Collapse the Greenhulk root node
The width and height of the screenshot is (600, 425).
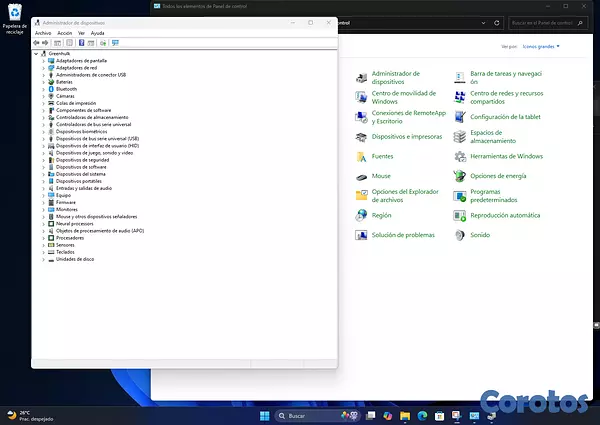click(36, 54)
